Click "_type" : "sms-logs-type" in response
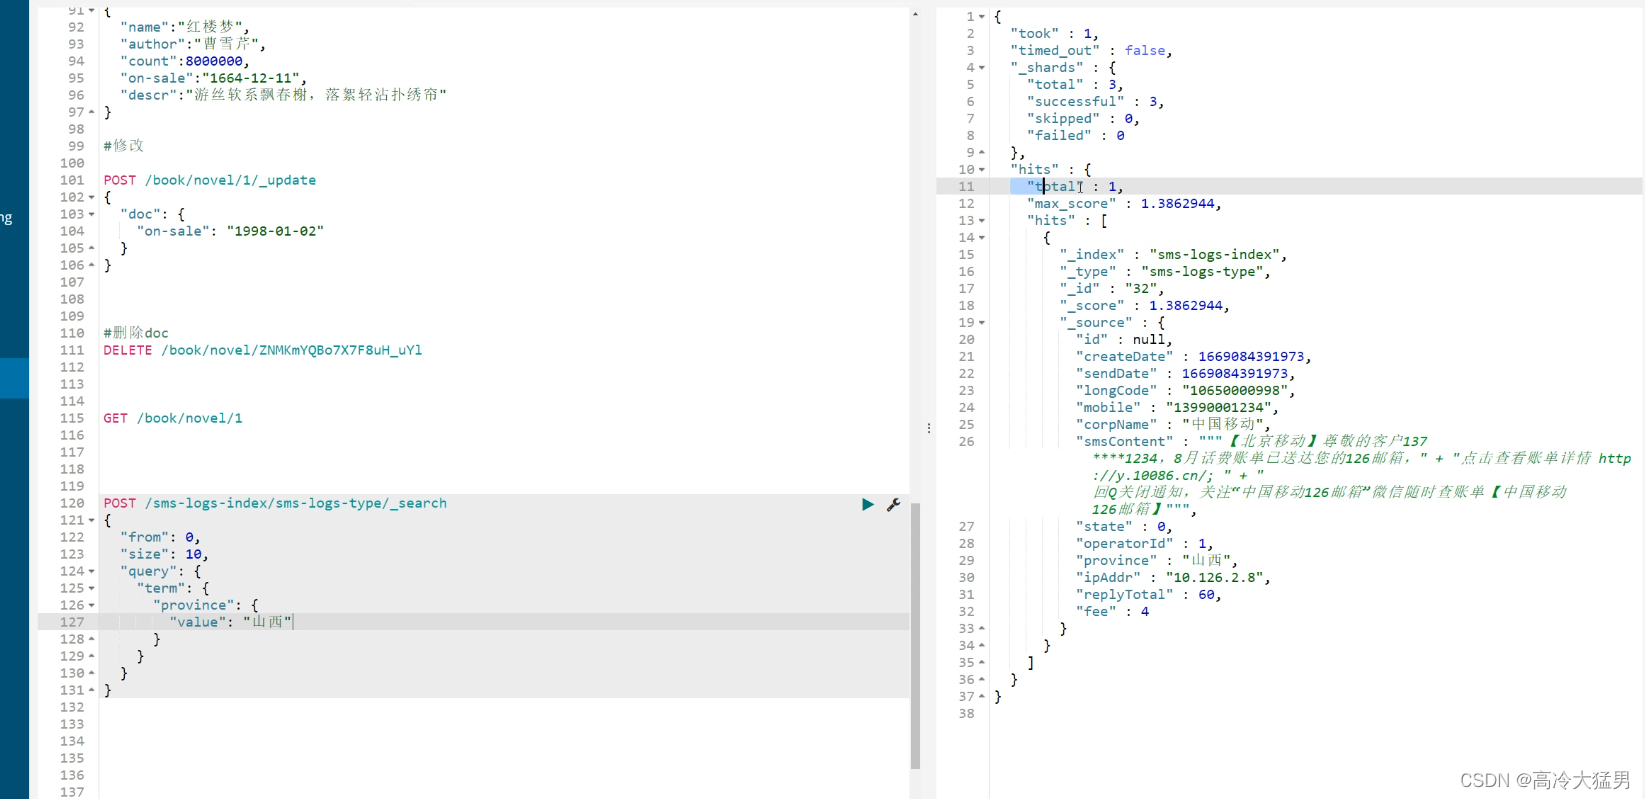The height and width of the screenshot is (799, 1645). [x=1165, y=271]
